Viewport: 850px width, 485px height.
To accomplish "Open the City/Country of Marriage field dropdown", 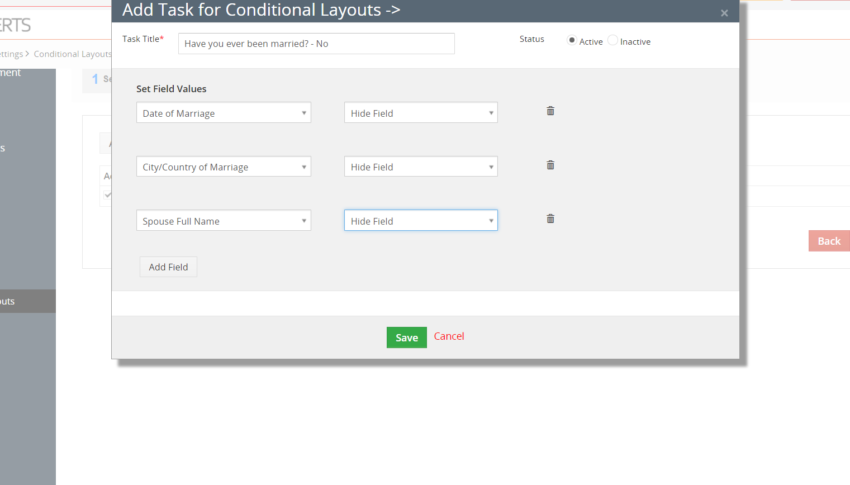I will click(x=223, y=166).
